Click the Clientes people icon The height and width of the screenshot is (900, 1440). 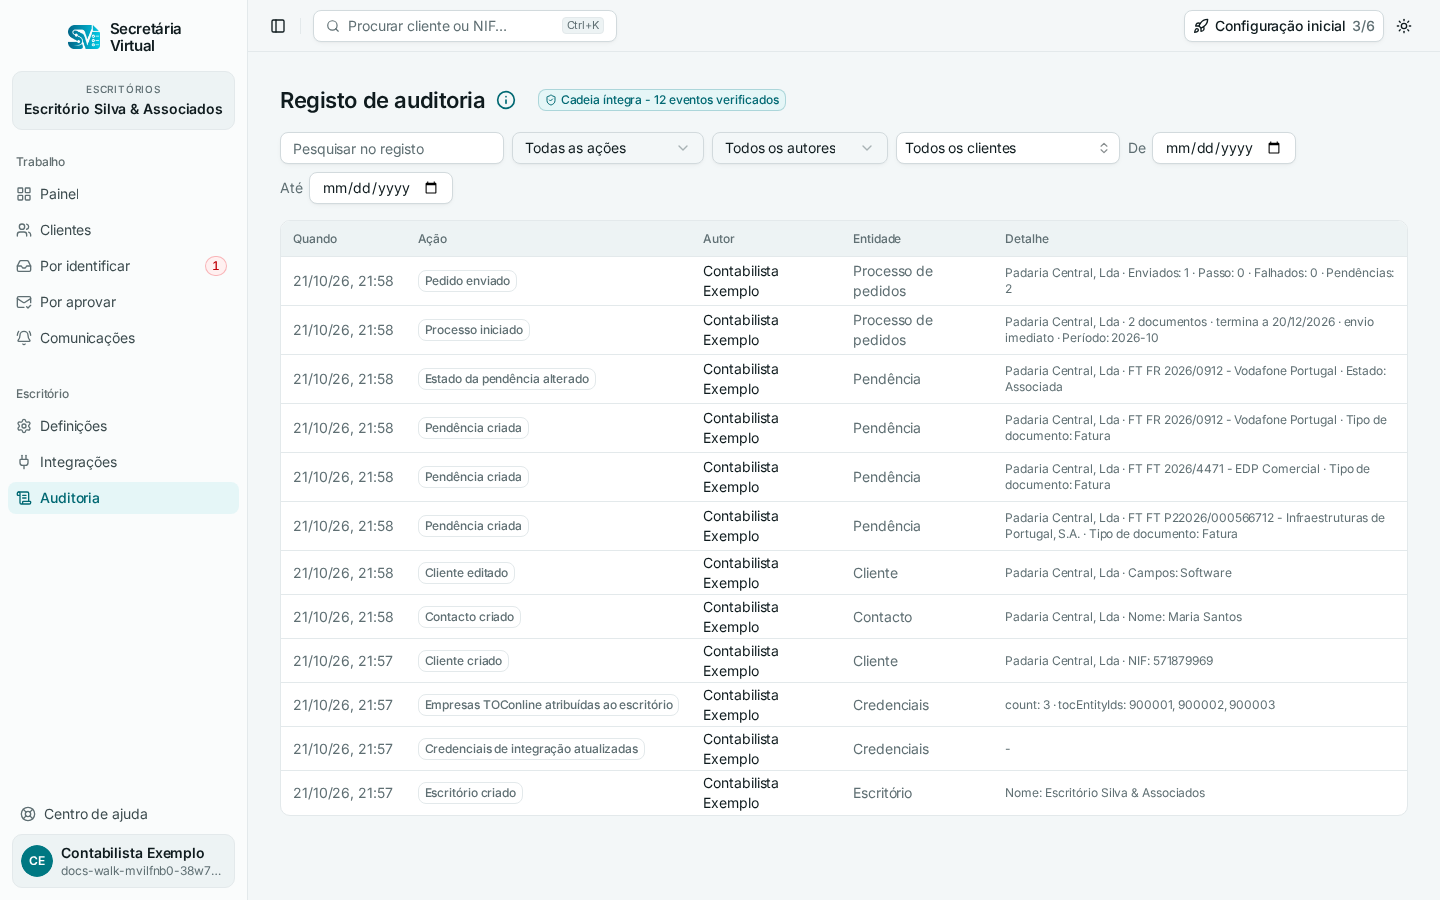tap(24, 230)
